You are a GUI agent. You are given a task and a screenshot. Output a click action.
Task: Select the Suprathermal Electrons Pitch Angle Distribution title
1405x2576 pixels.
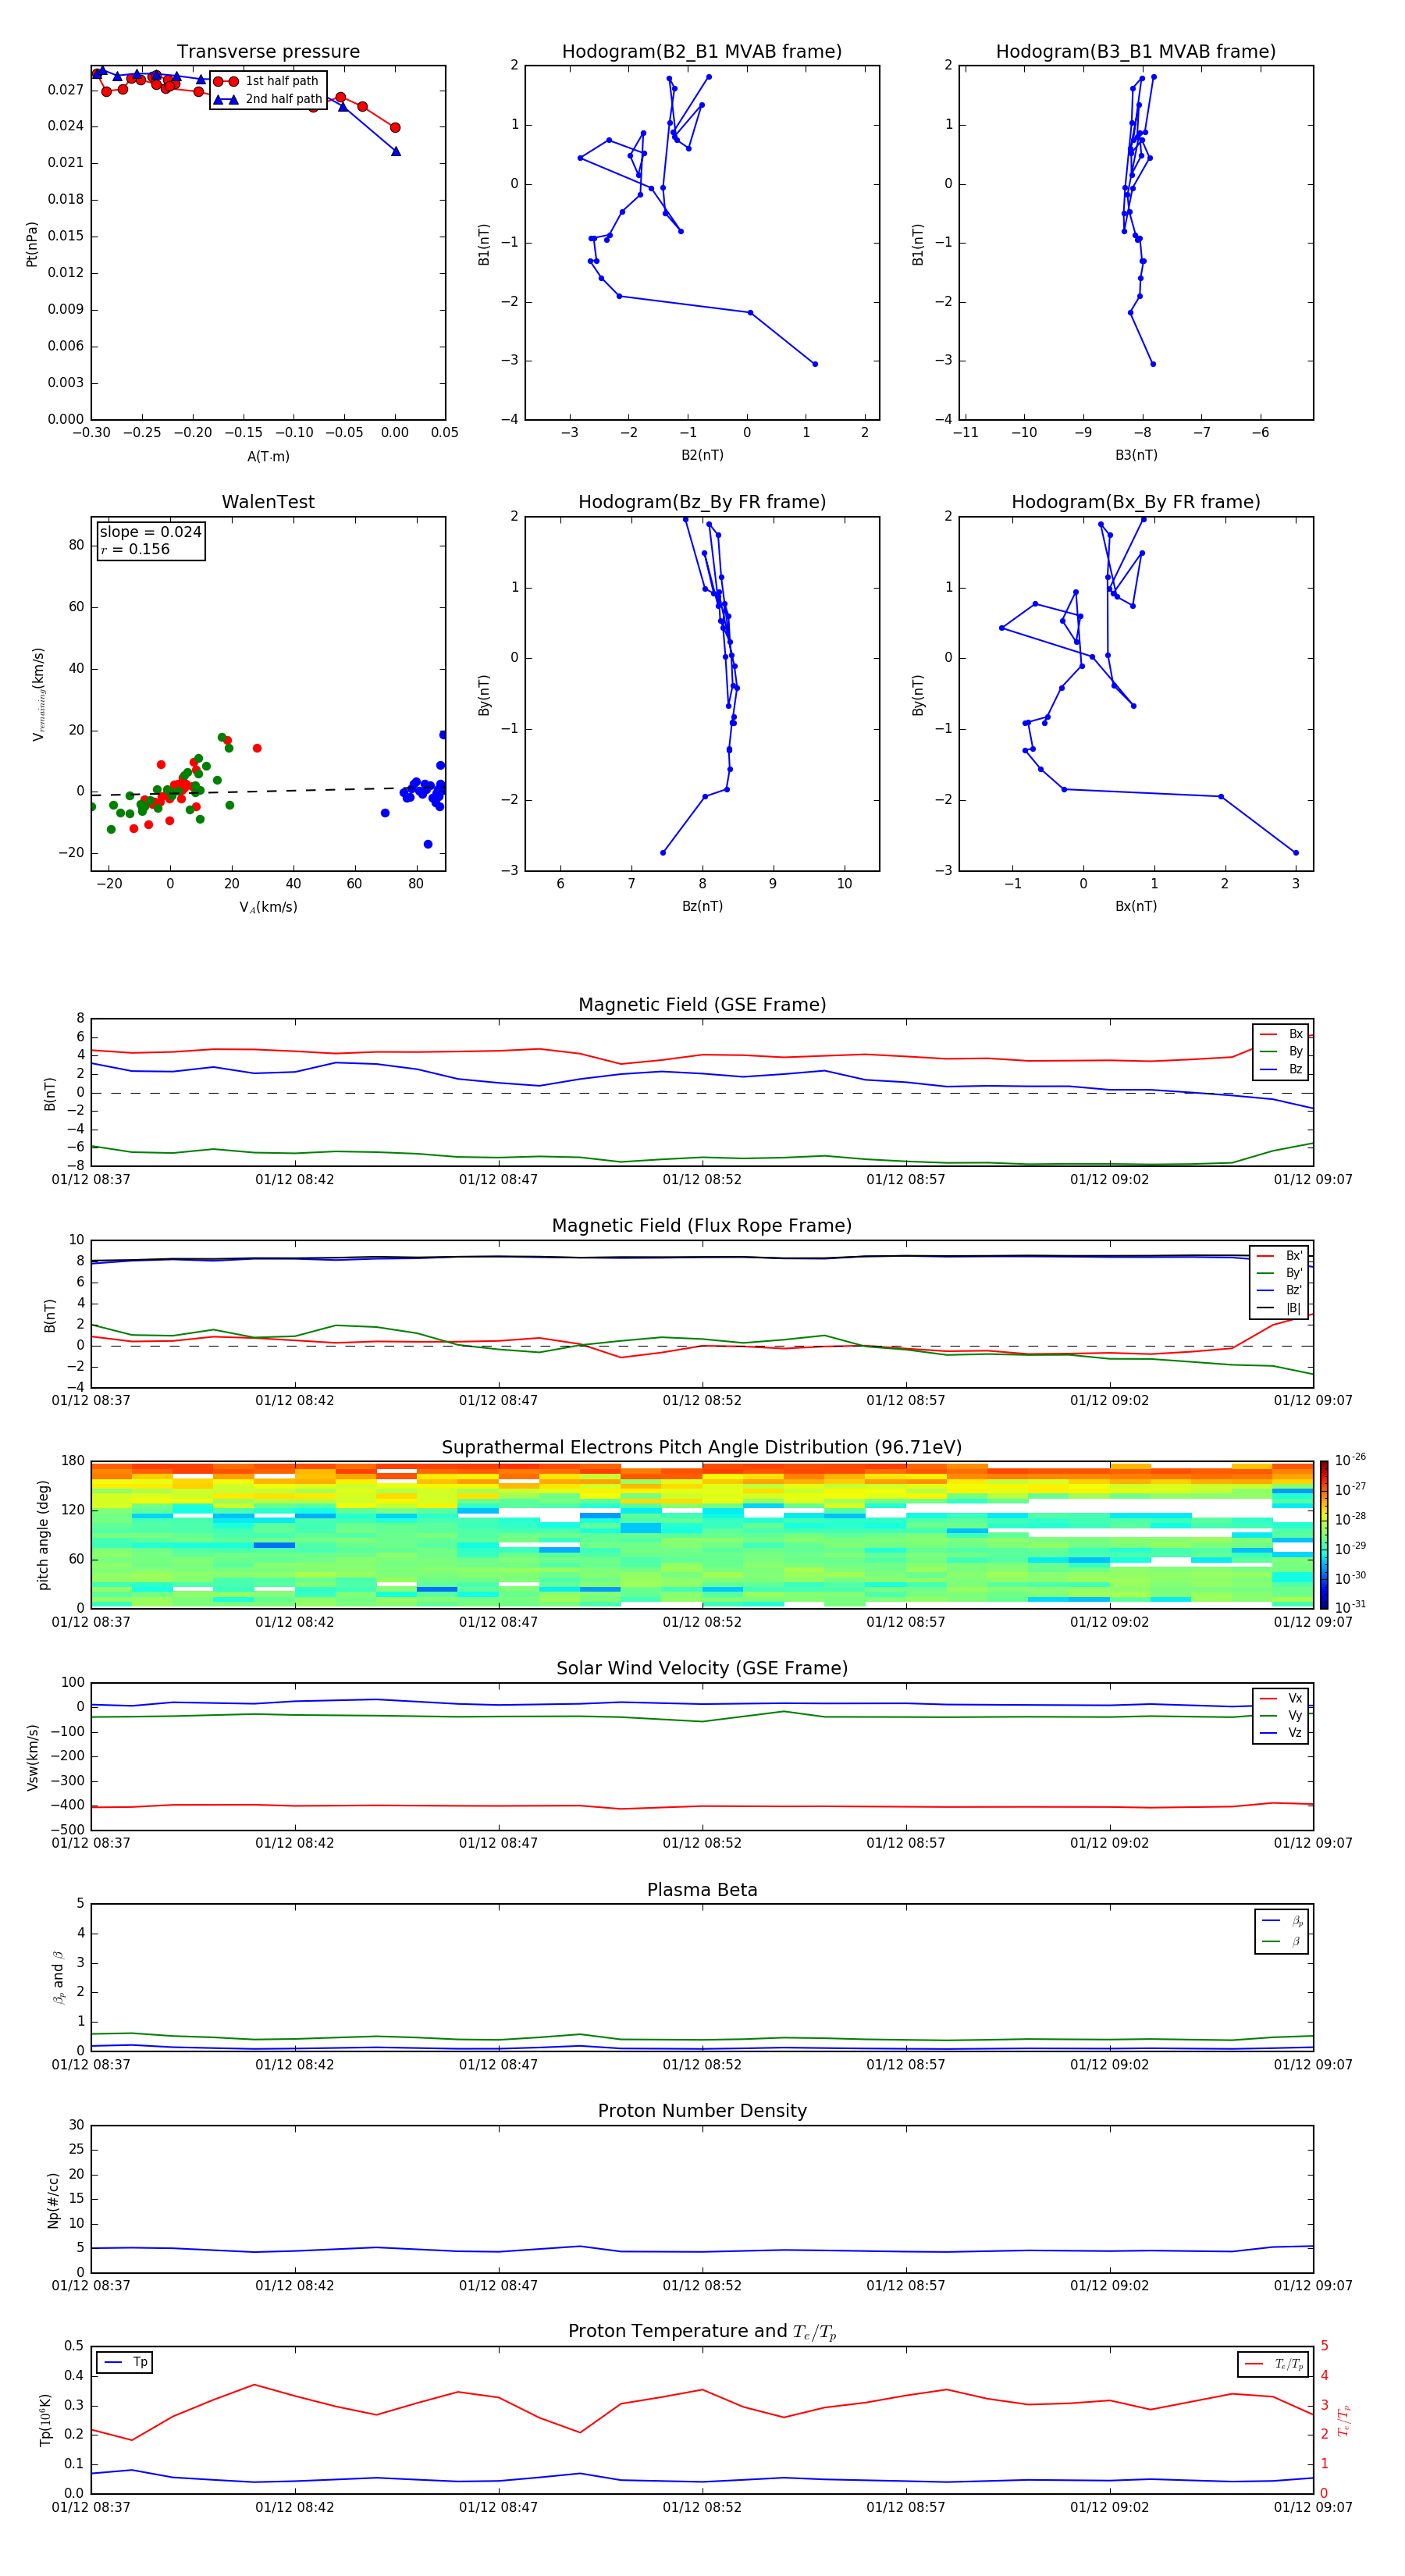[x=702, y=1448]
